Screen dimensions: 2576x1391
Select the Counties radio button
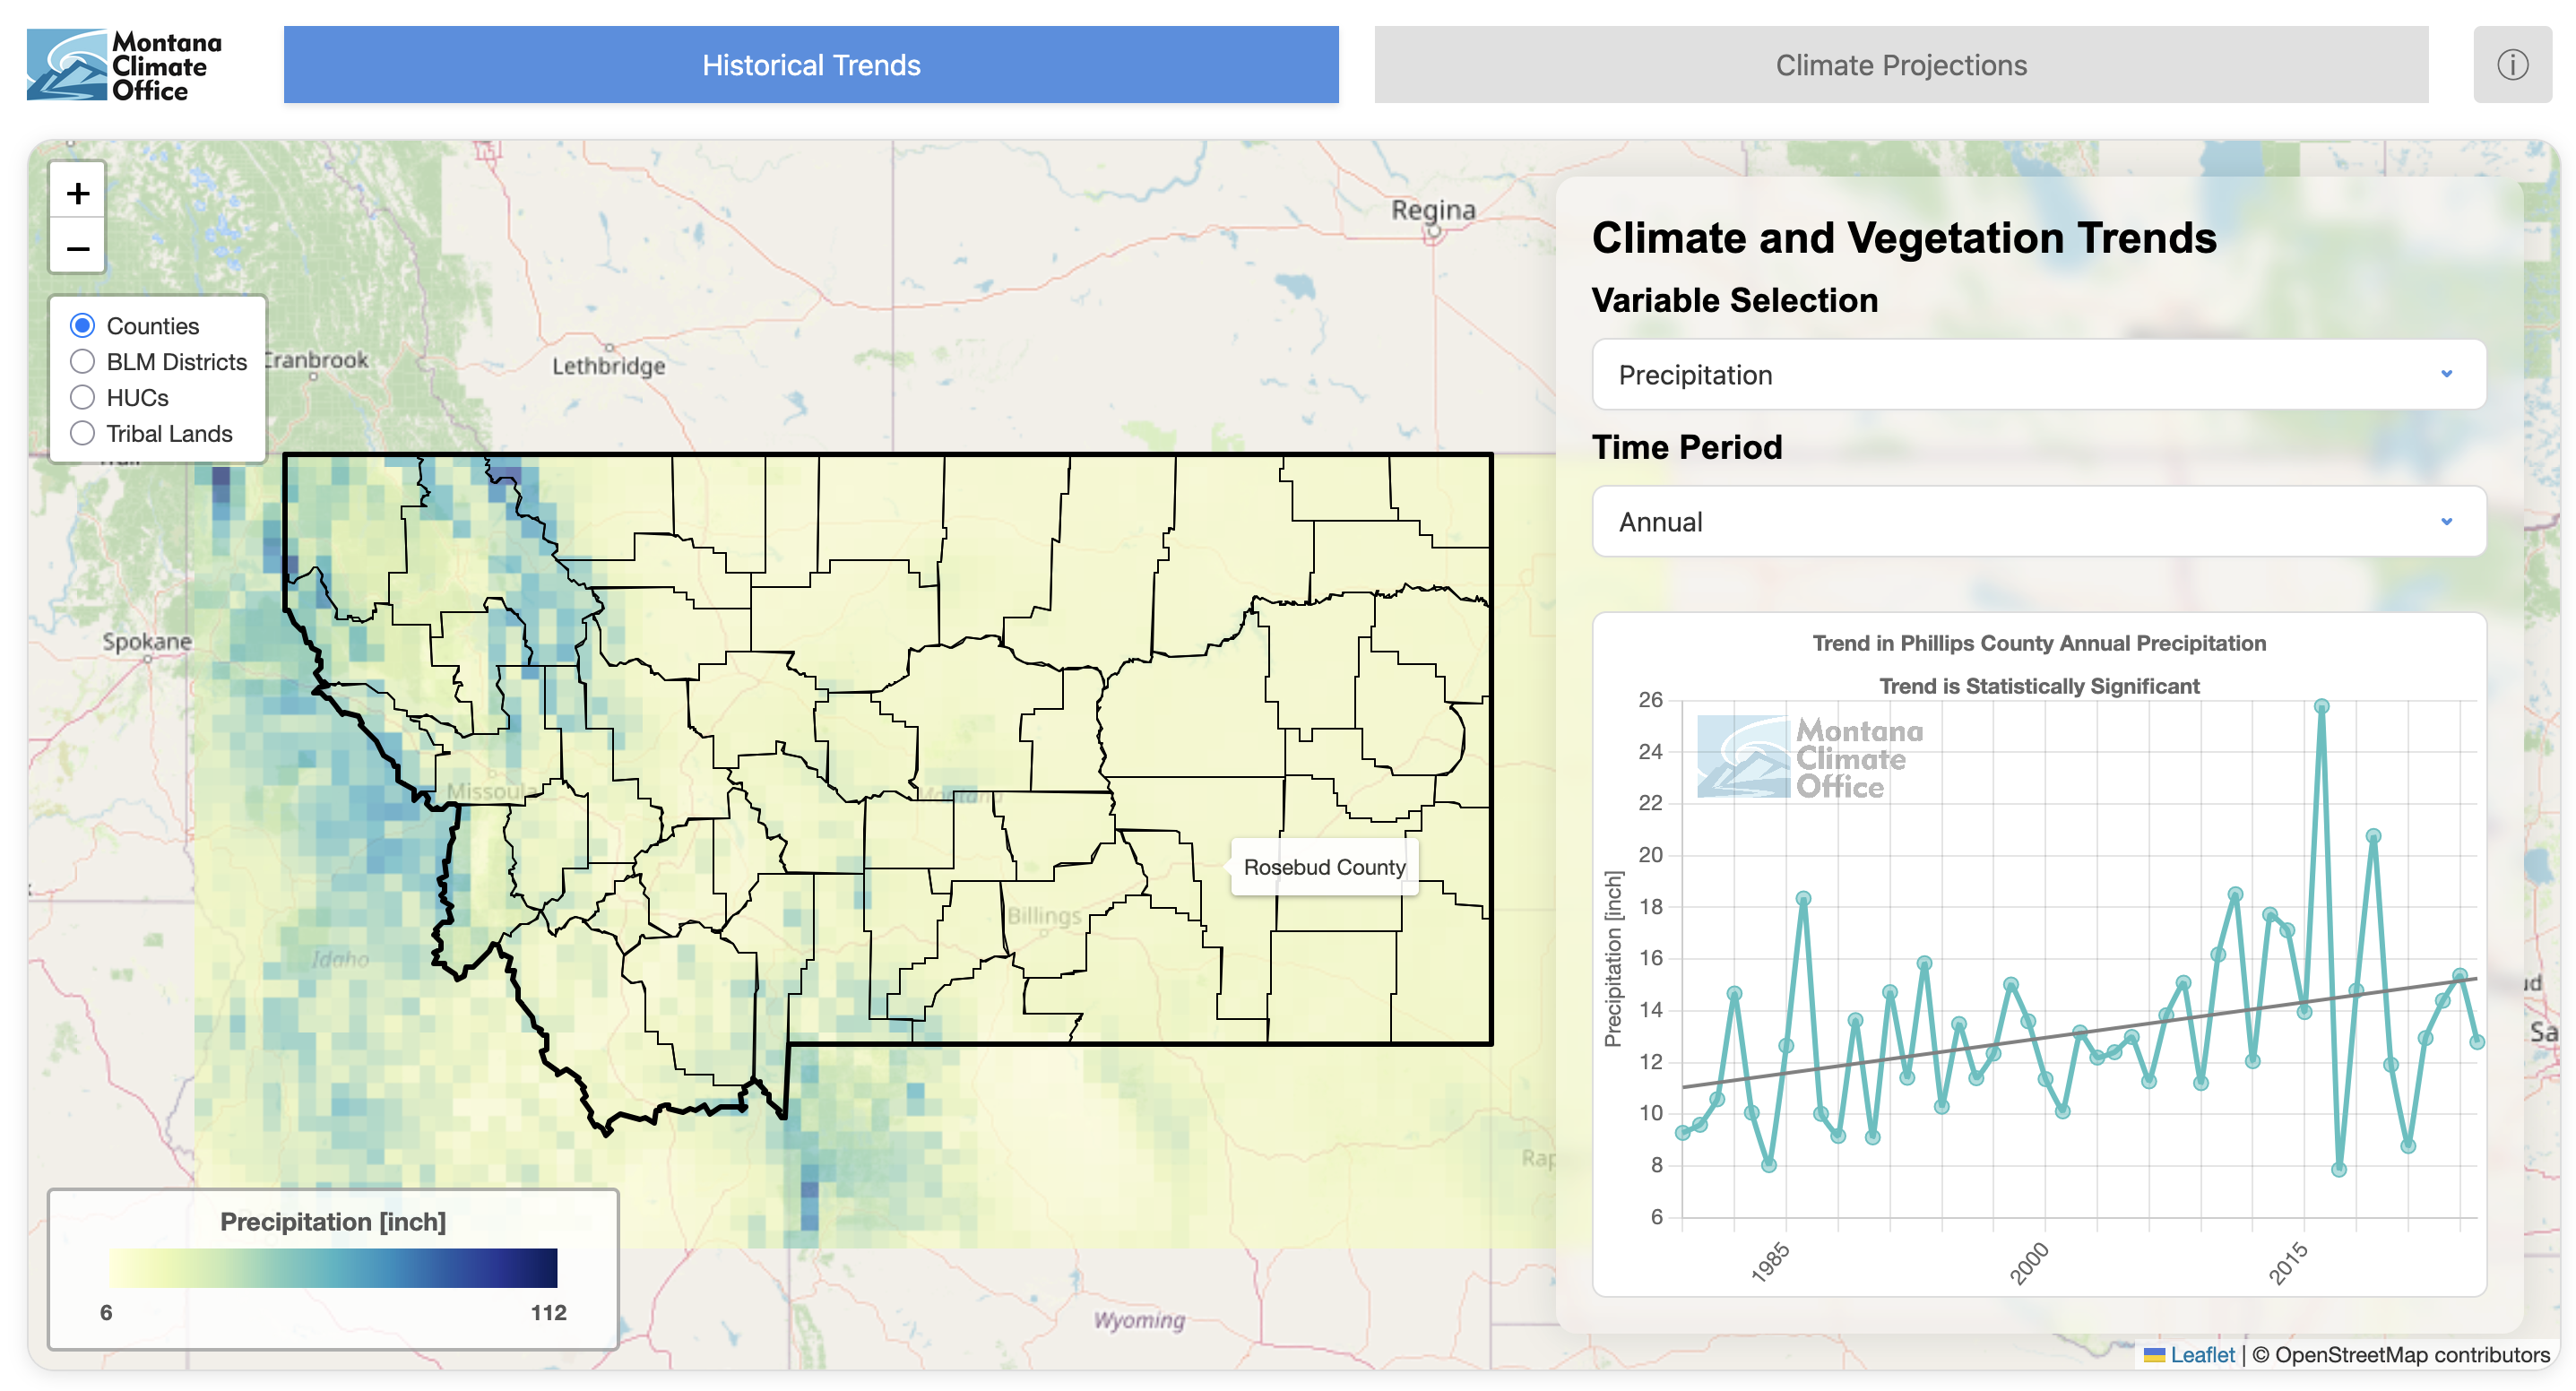pos(83,326)
